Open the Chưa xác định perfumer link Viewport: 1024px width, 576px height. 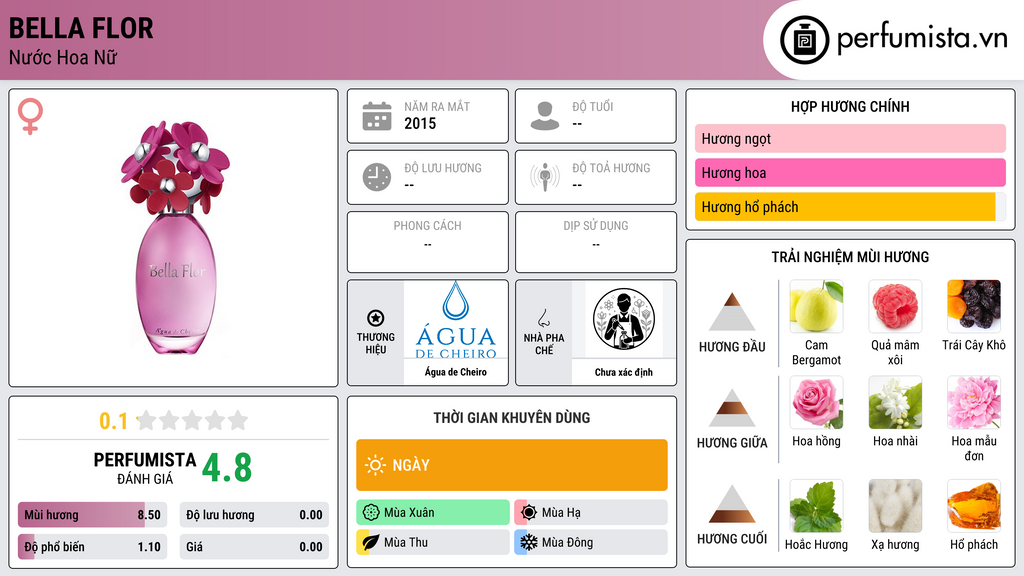tap(624, 372)
